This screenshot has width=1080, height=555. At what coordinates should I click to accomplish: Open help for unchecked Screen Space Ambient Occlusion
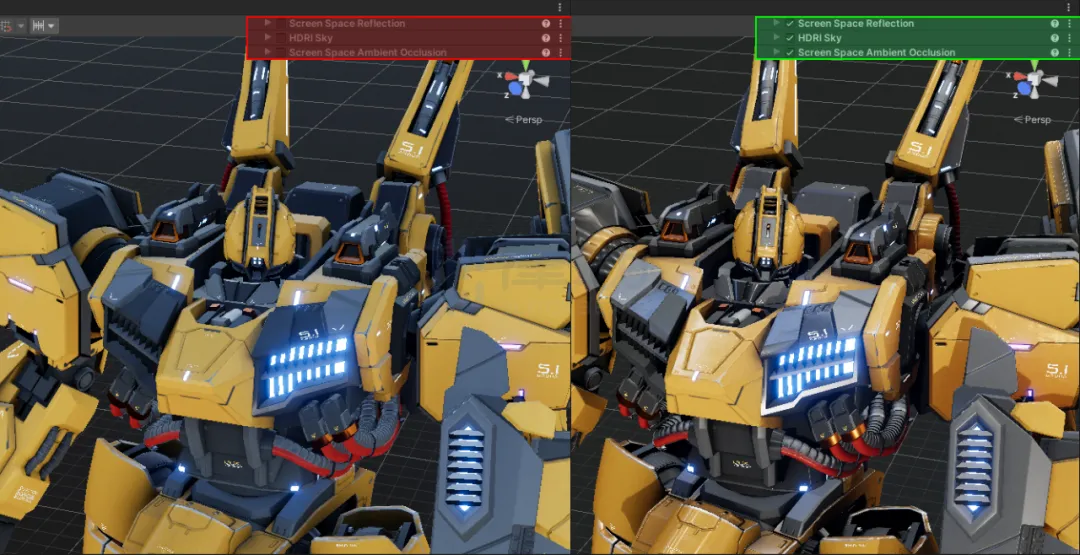pyautogui.click(x=546, y=52)
